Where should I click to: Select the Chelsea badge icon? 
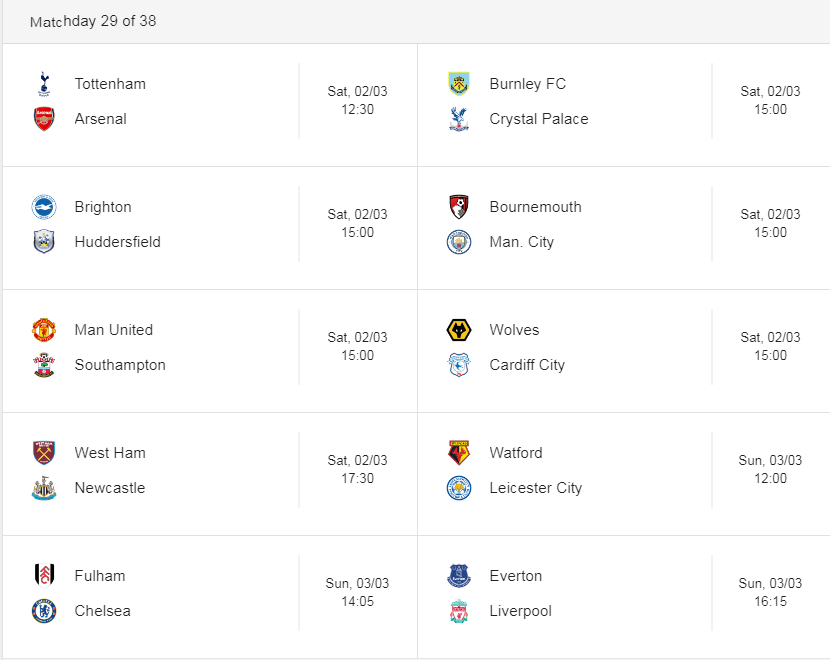tap(44, 611)
